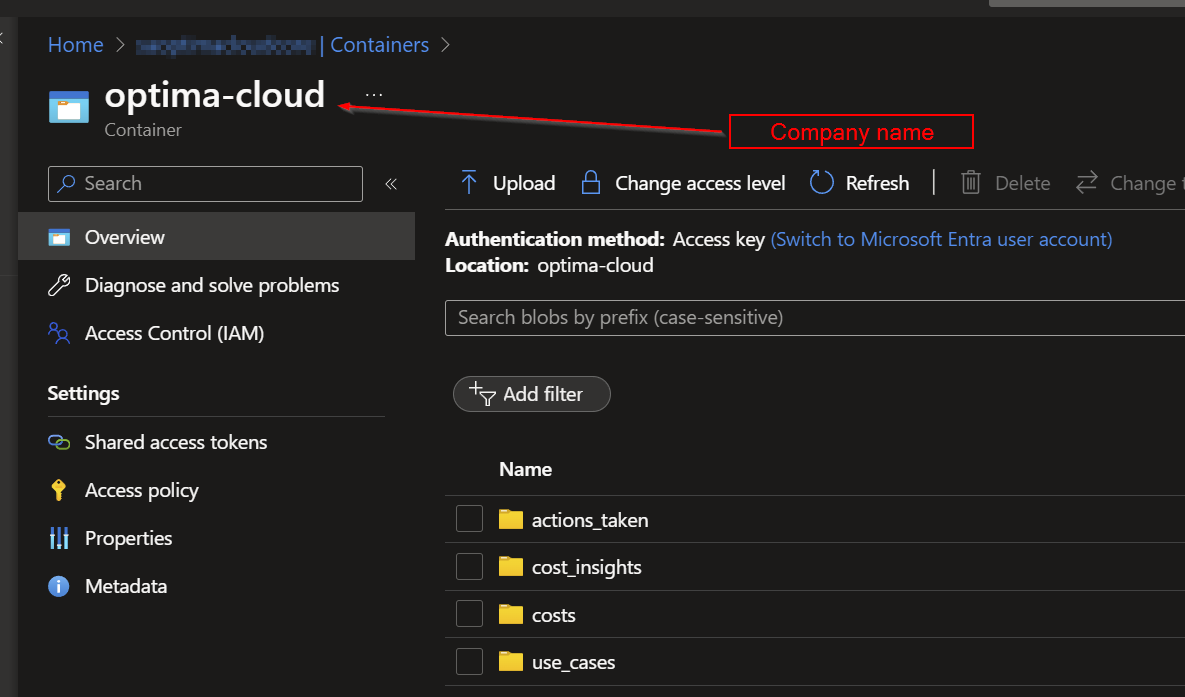Click the costs folder icon
The height and width of the screenshot is (697, 1185).
coord(511,615)
